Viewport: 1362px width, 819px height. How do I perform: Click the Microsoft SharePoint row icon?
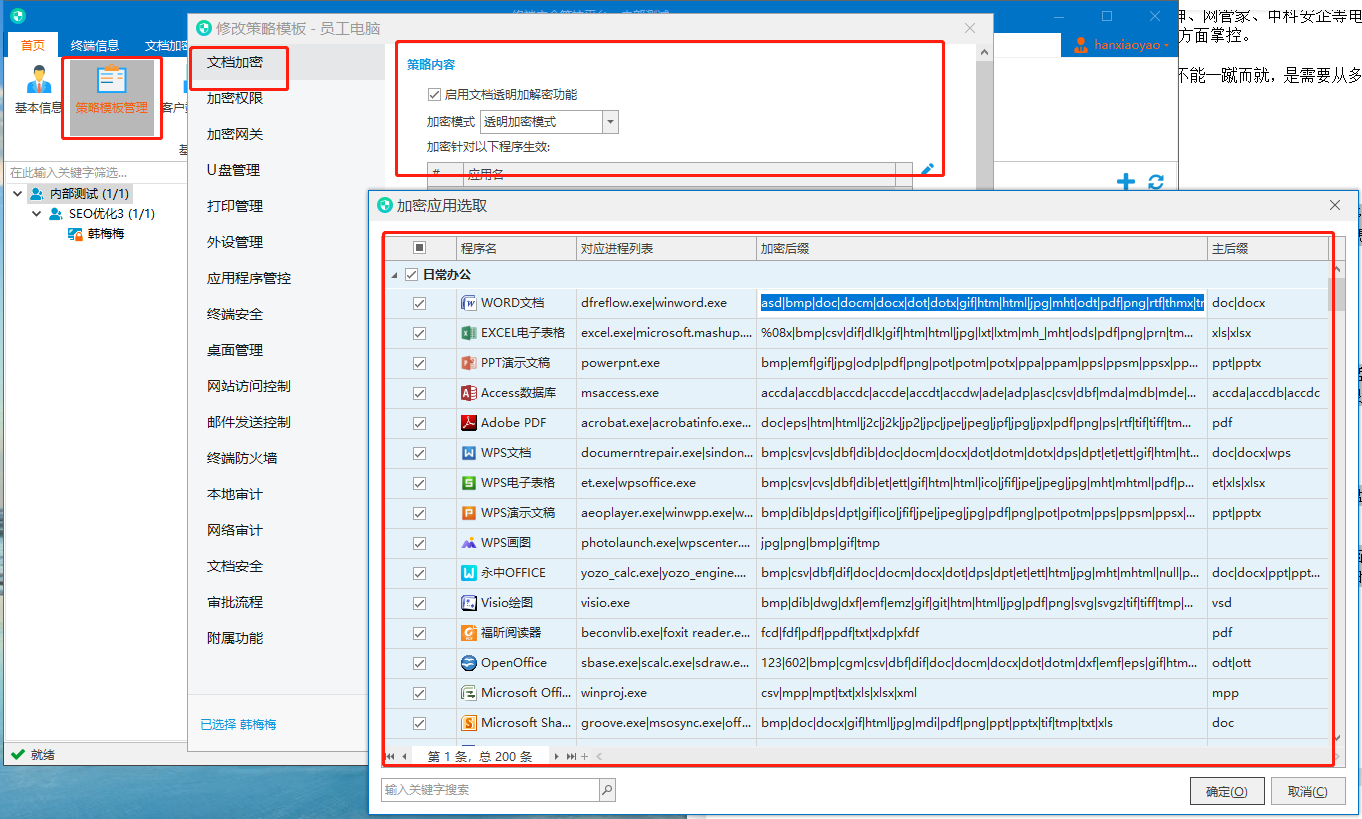[468, 723]
